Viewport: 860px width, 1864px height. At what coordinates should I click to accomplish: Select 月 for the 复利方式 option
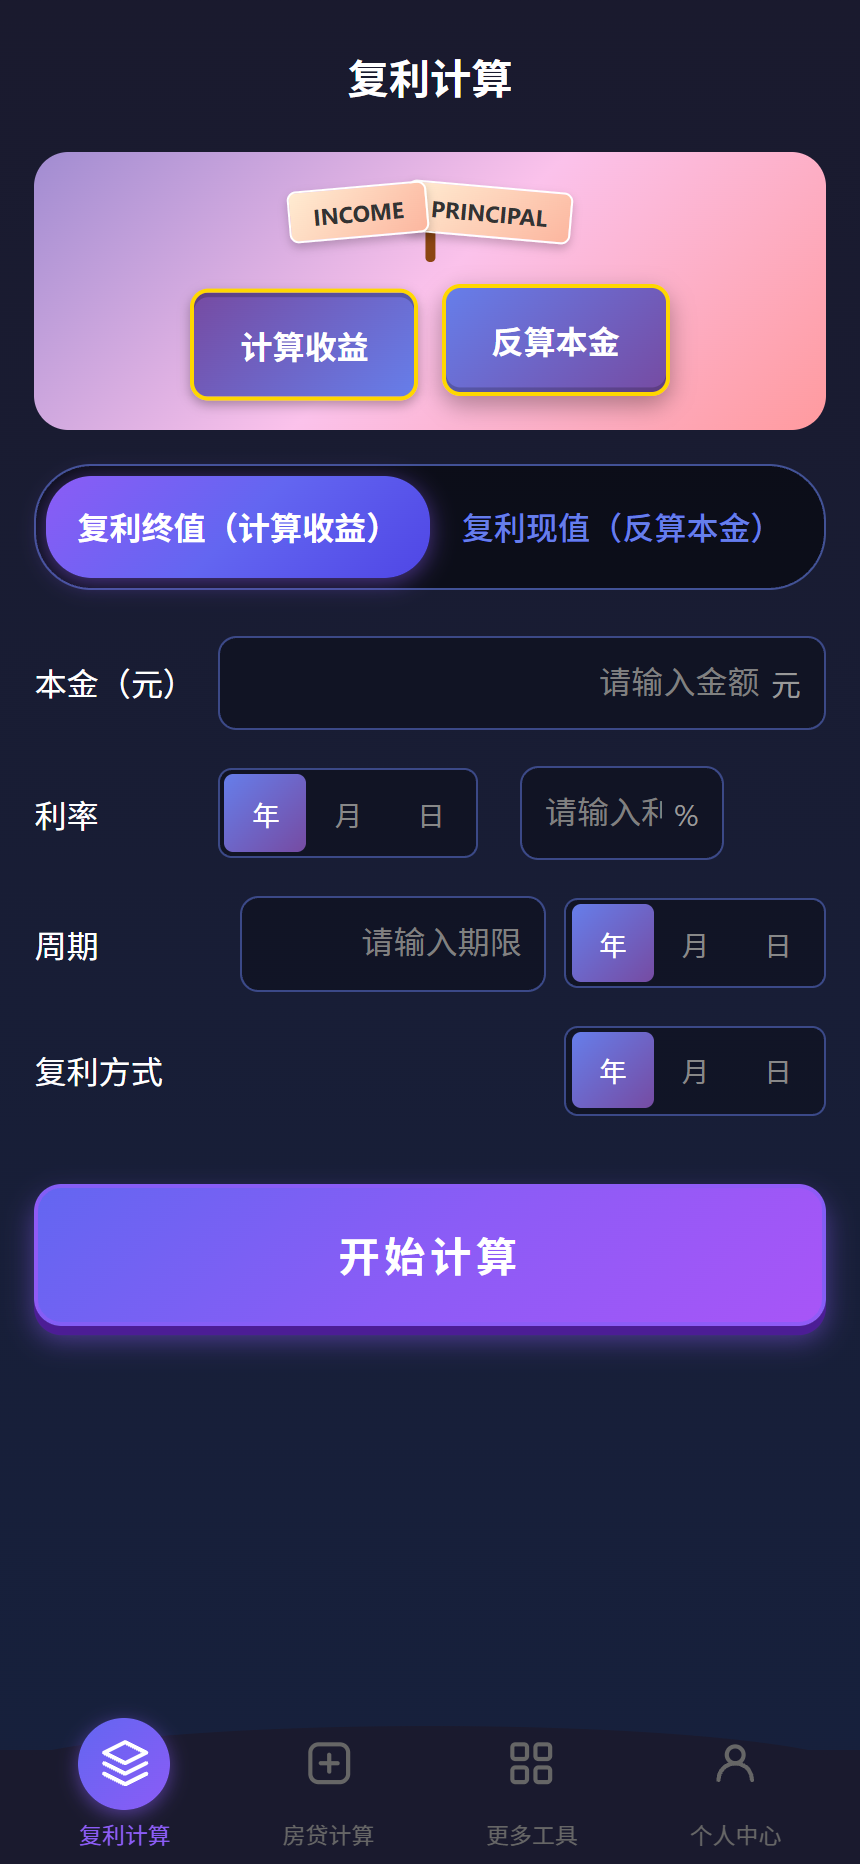696,1070
